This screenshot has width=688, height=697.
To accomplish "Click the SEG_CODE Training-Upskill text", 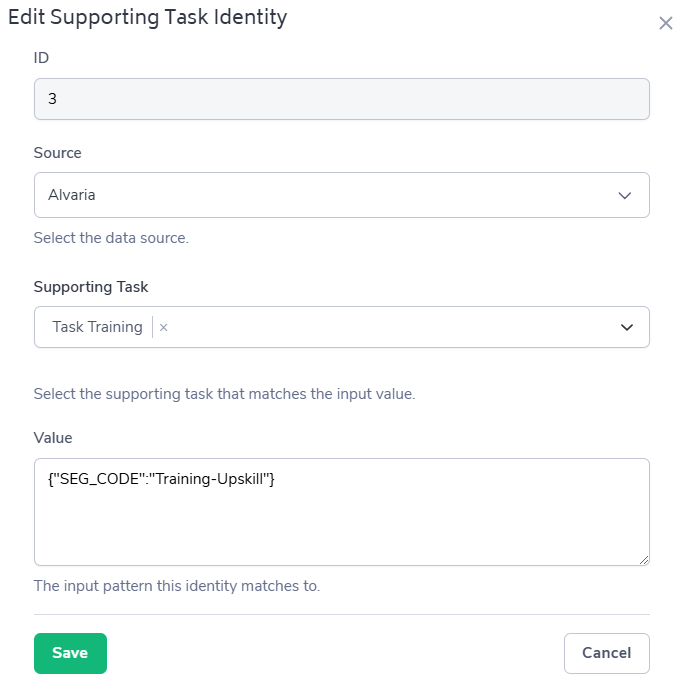I will click(161, 479).
